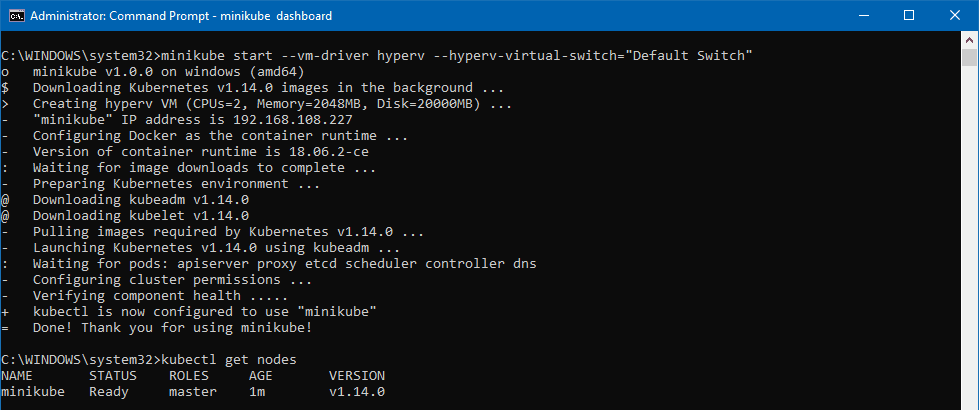Click the master role value
This screenshot has width=979, height=410.
click(x=193, y=392)
